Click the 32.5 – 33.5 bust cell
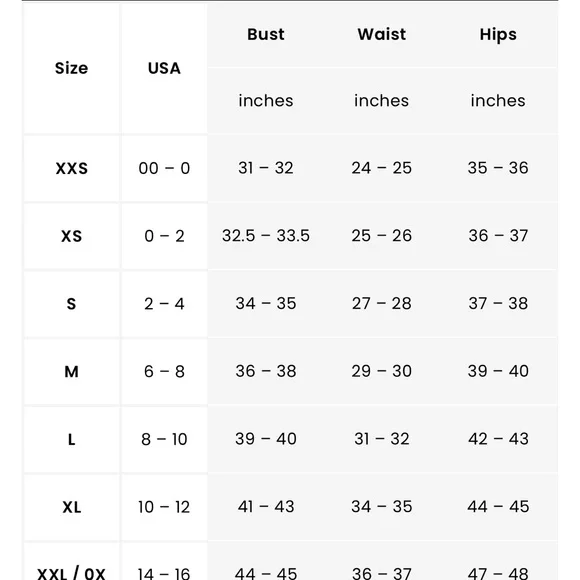Screen dimensions: 580x580 pyautogui.click(x=266, y=236)
